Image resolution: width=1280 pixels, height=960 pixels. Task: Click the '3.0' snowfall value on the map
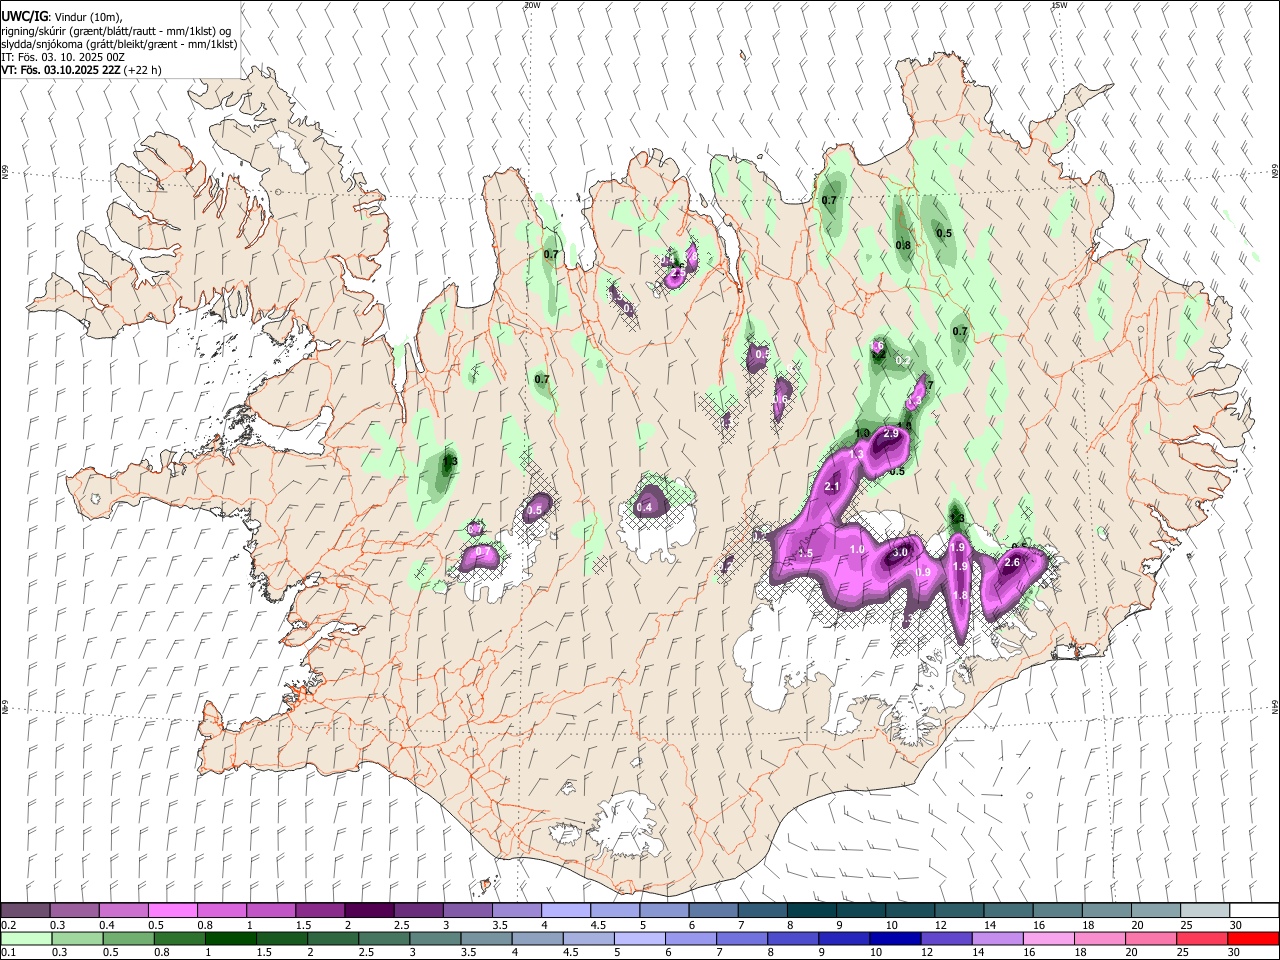899,552
